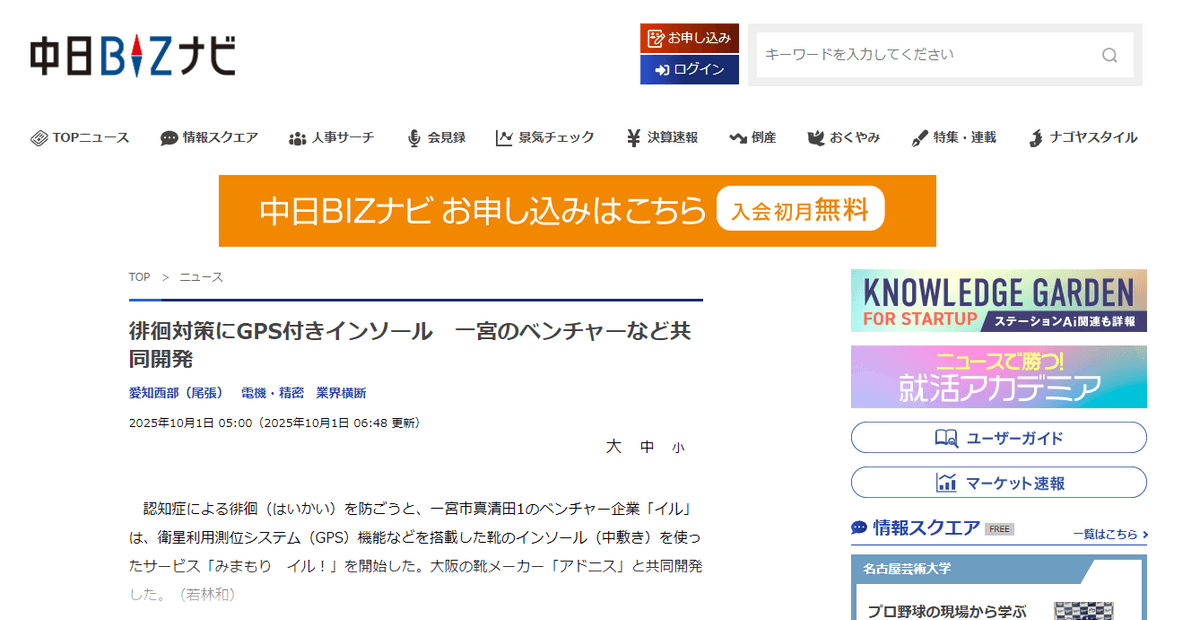Click the shachihoko icon beside ナゴヤスタイル

tap(1036, 138)
